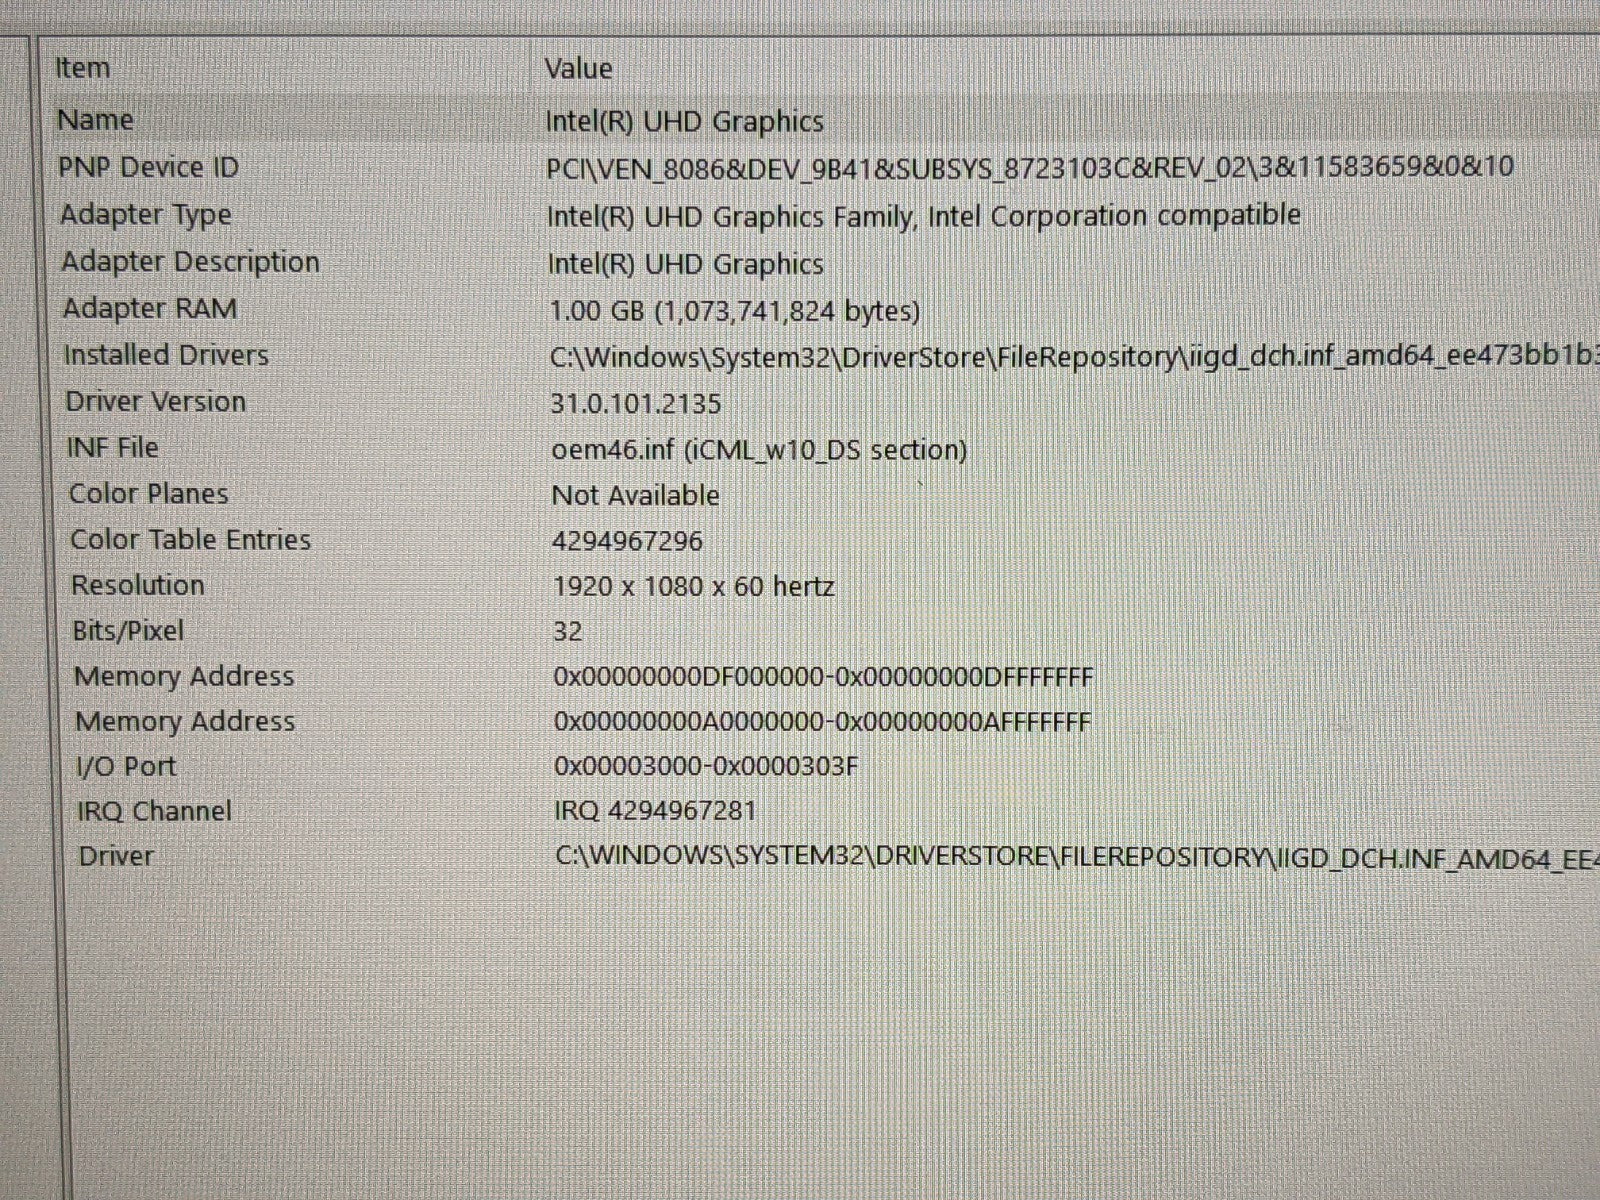1600x1200 pixels.
Task: Select Memory Address row starting 0x00000000A0000000
Action: pos(185,722)
